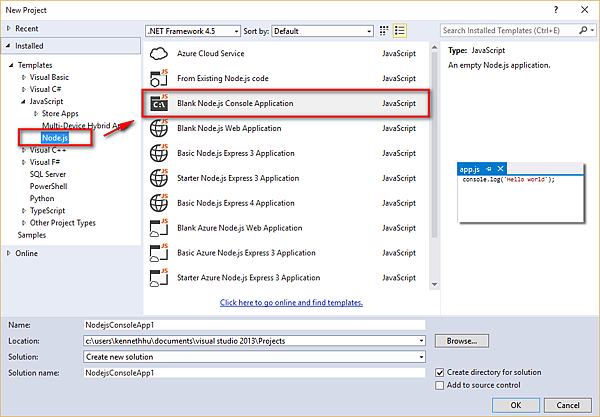Expand Other Project Types node arrow
The width and height of the screenshot is (600, 417).
[x=24, y=223]
